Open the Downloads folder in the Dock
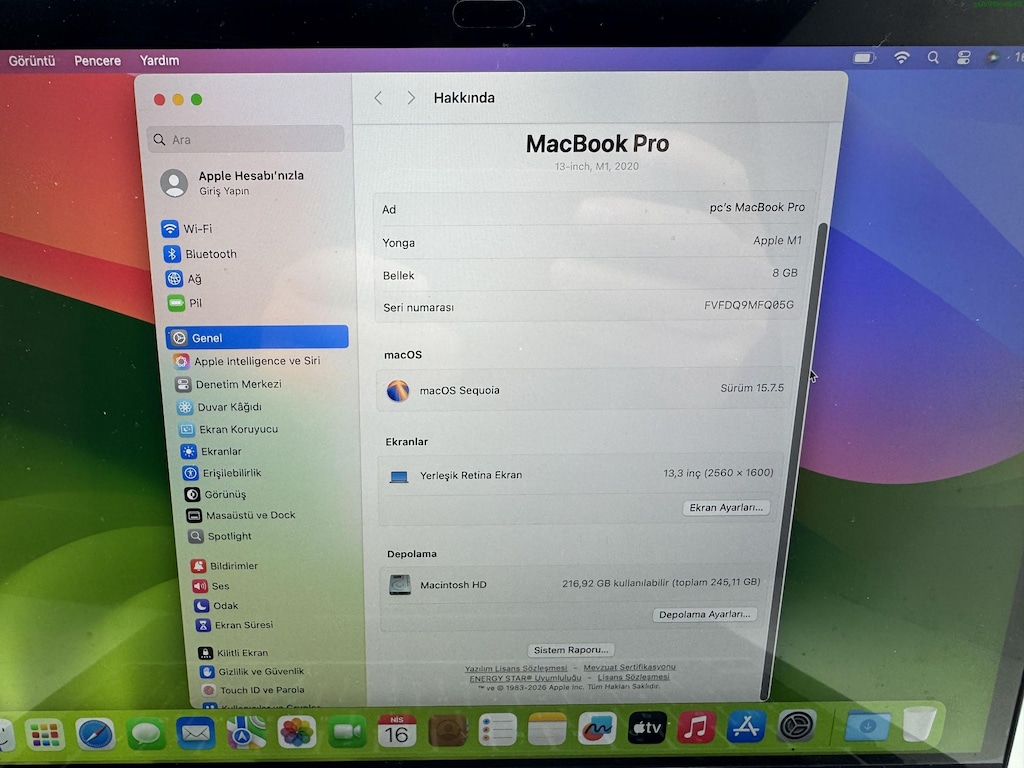This screenshot has height=768, width=1024. [x=867, y=725]
